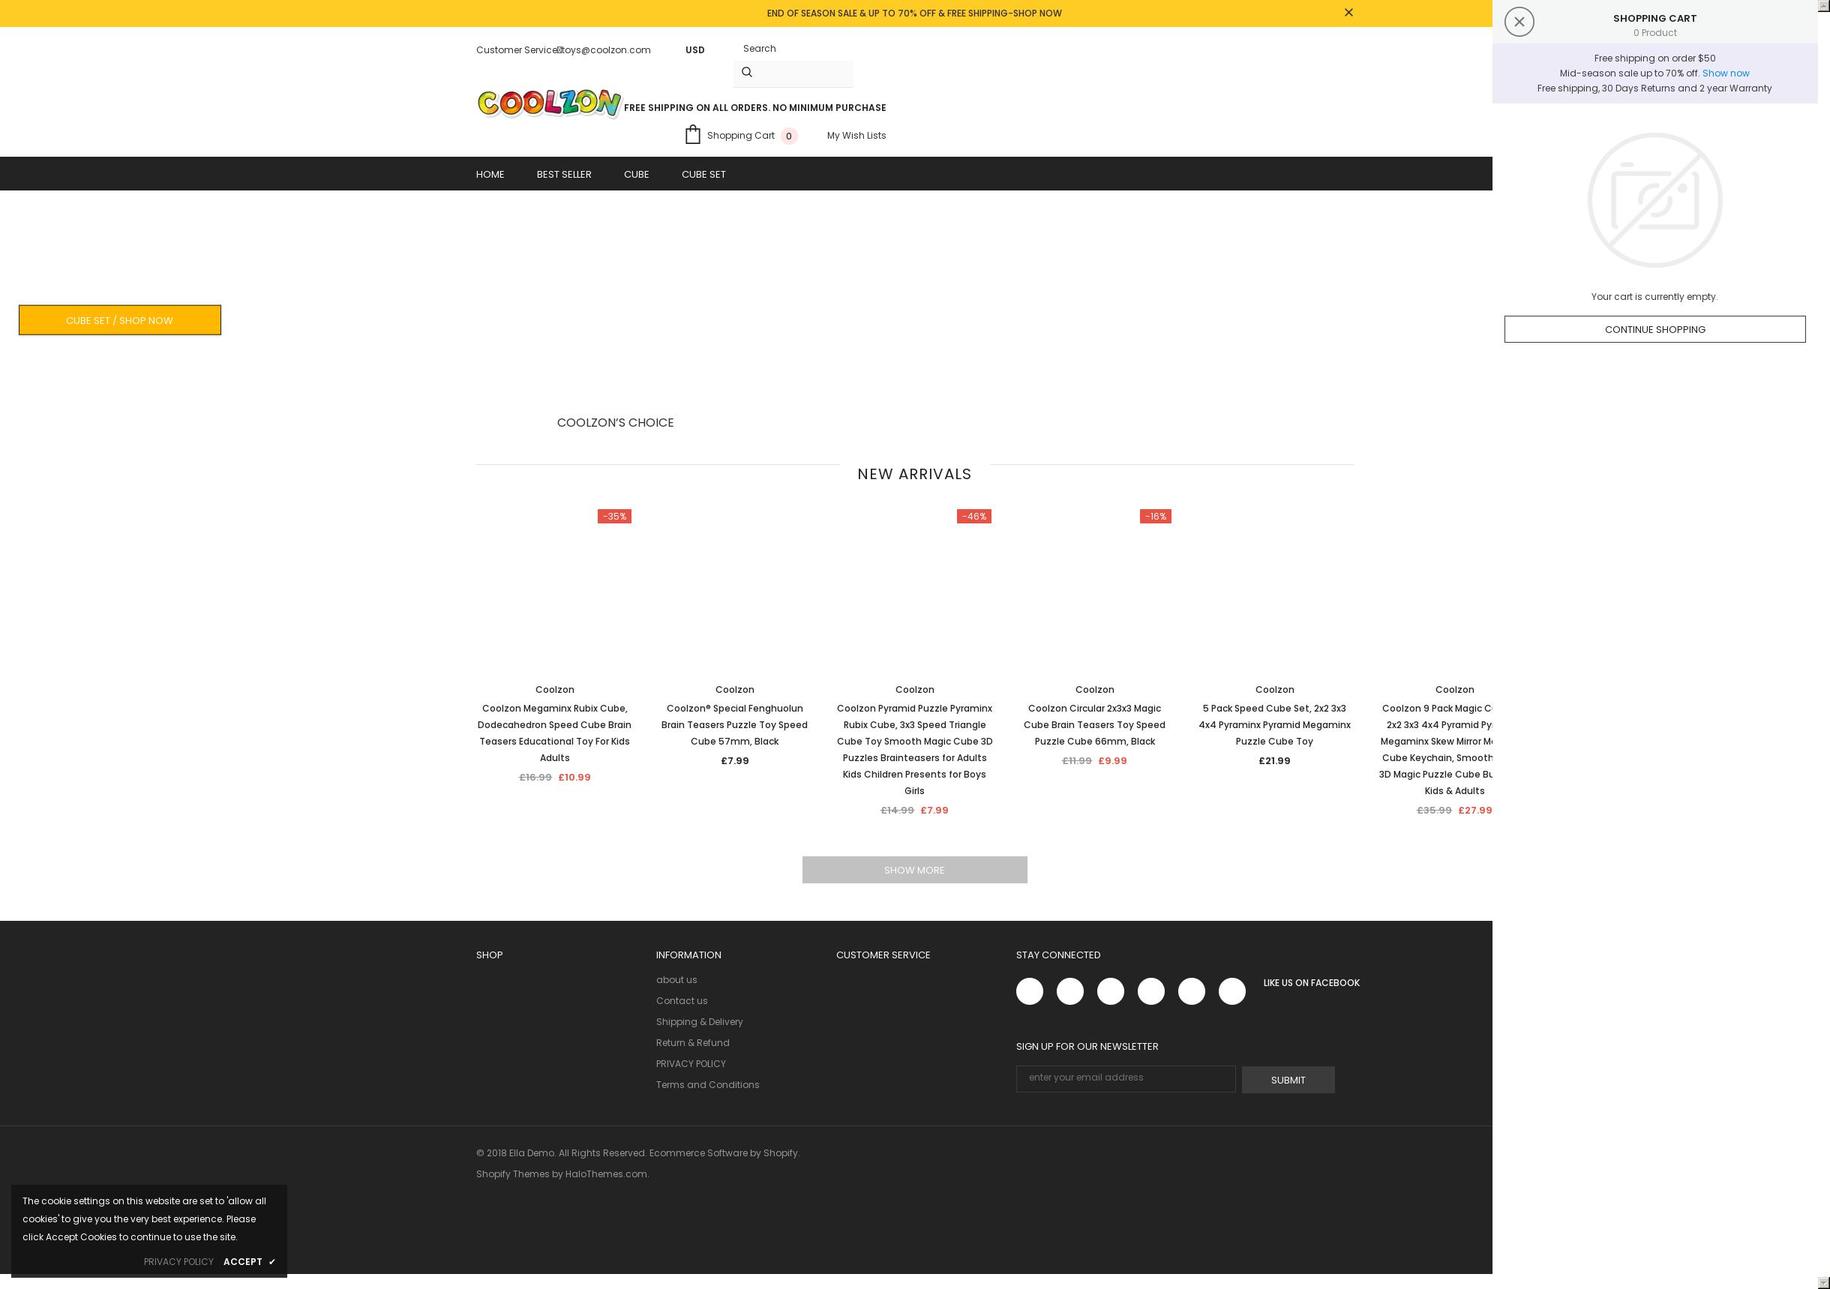Close the Shopping Cart side panel
This screenshot has width=1830, height=1289.
(x=1518, y=21)
